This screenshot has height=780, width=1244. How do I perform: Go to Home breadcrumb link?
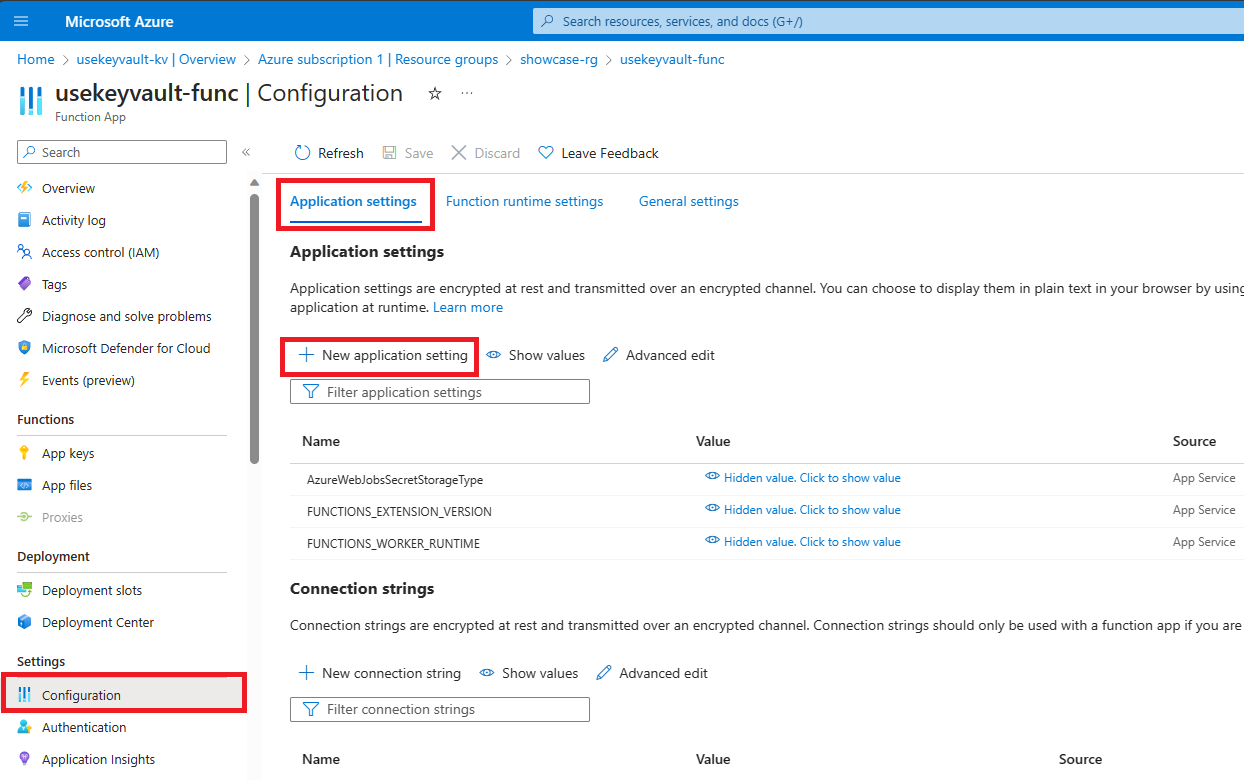click(x=36, y=59)
